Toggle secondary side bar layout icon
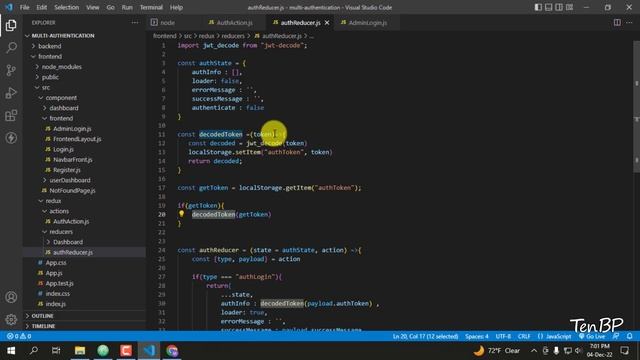This screenshot has height=360, width=640. click(559, 7)
